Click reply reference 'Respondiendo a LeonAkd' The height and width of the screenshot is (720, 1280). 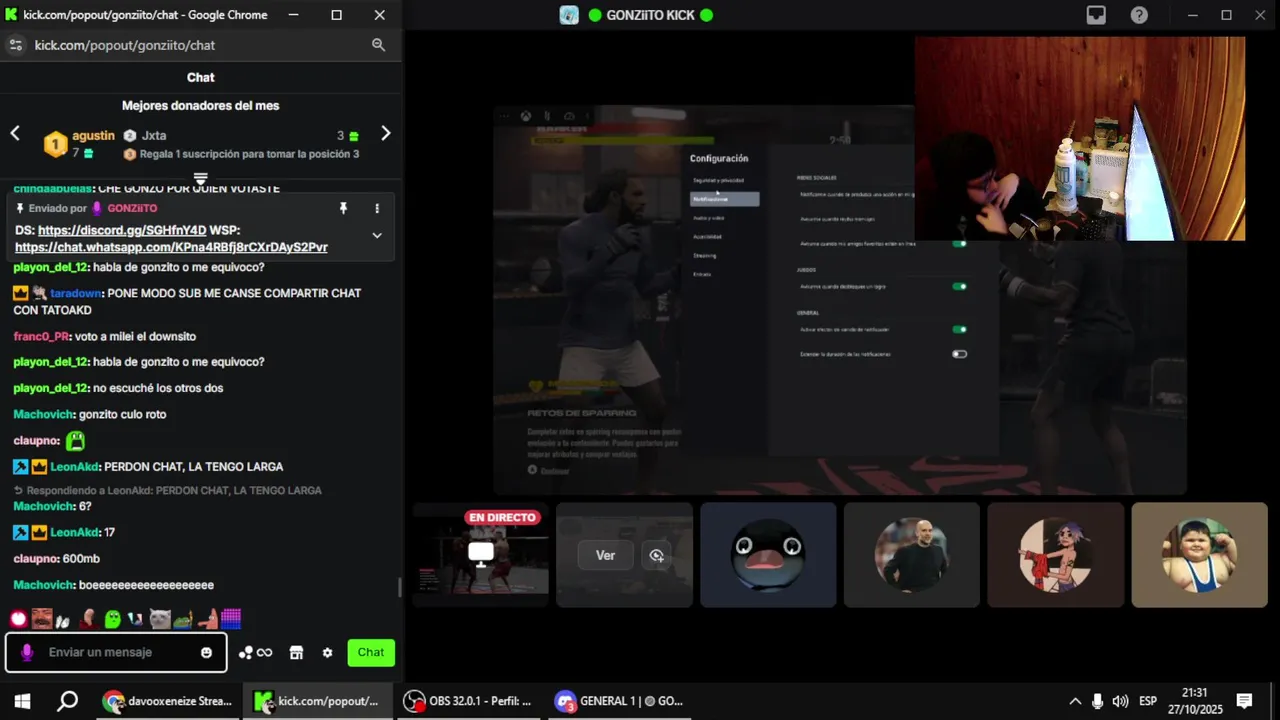pos(167,490)
